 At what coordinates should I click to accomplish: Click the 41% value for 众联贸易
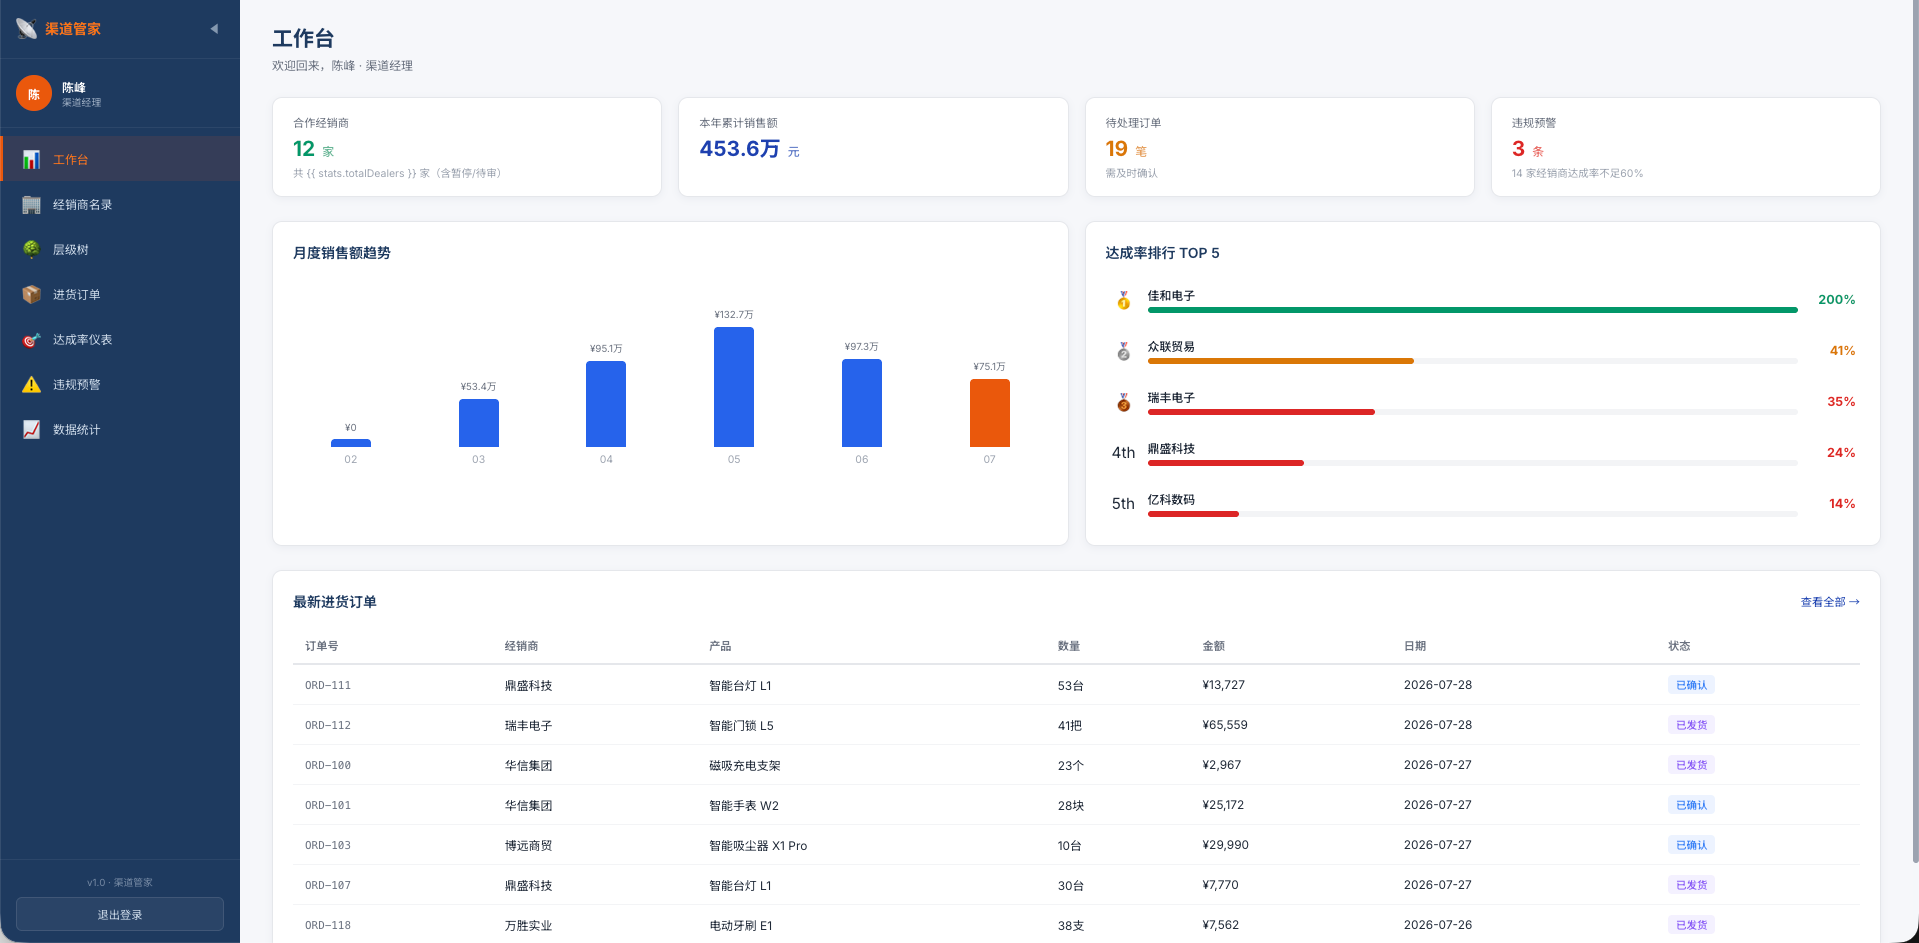tap(1842, 351)
